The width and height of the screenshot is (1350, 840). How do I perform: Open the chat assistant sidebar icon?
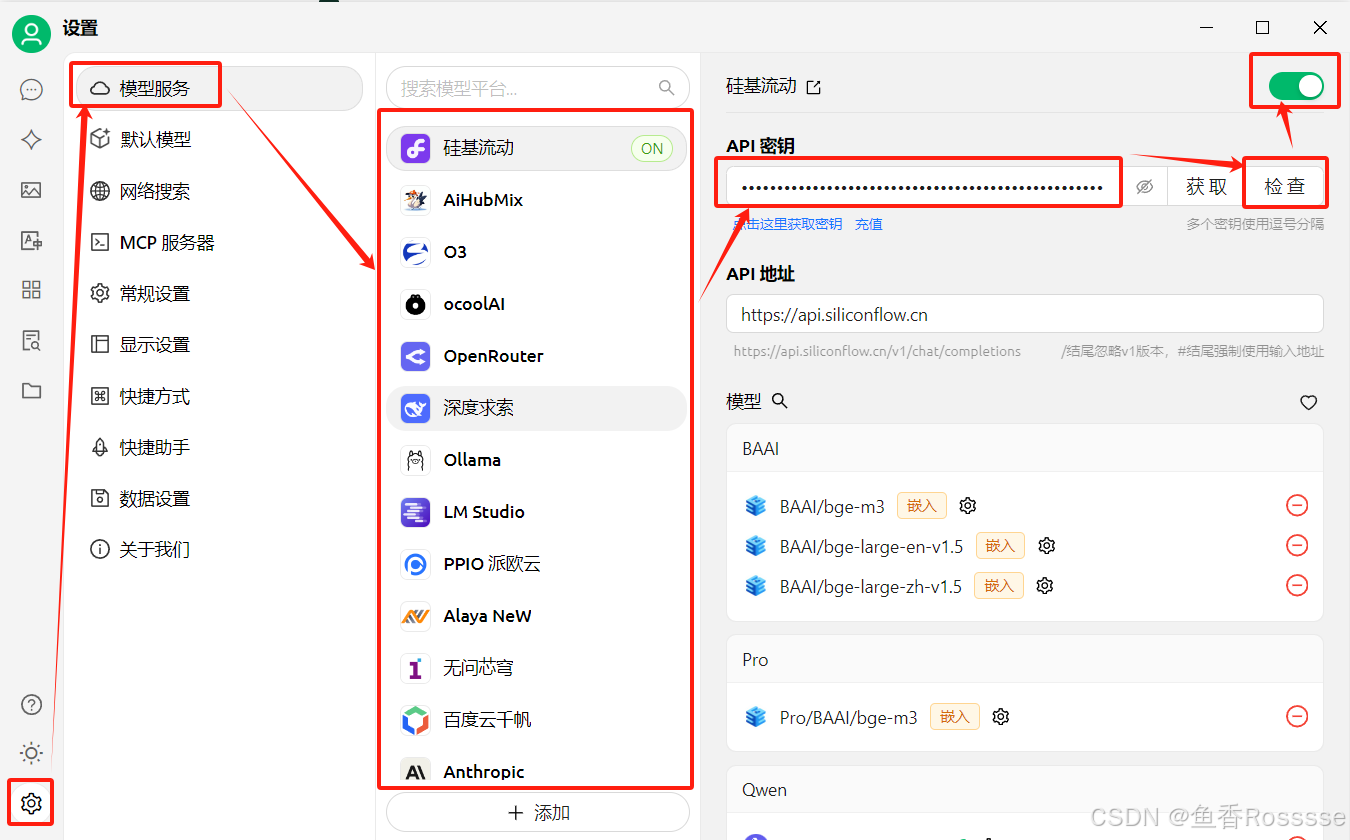tap(31, 90)
